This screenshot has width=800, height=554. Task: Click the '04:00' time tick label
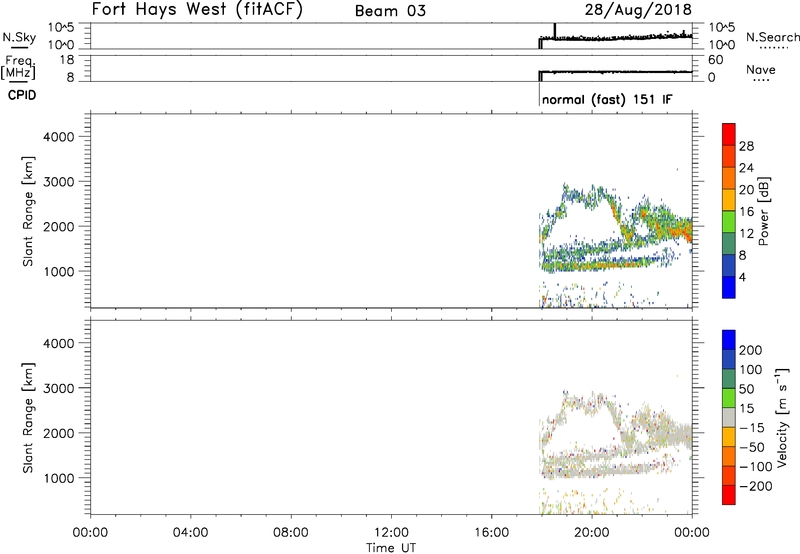pos(191,533)
